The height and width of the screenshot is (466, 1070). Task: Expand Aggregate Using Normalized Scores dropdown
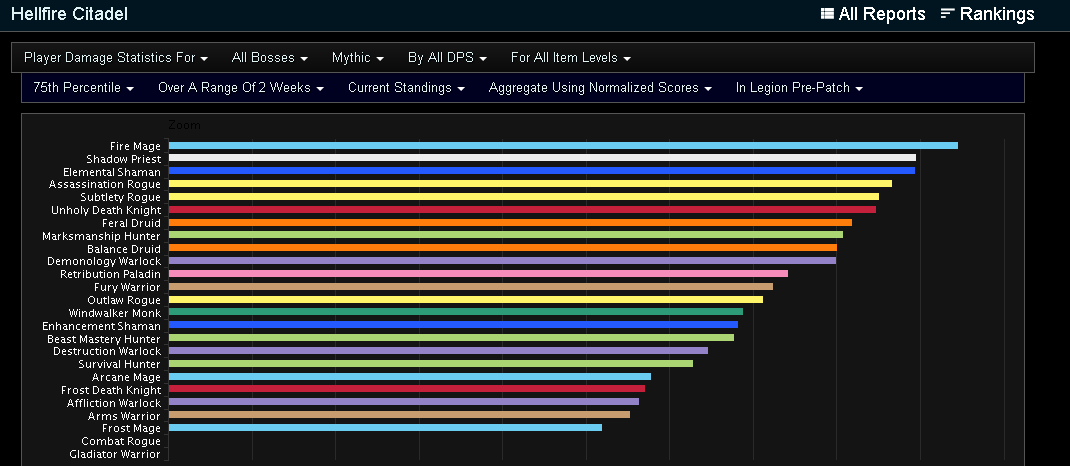pyautogui.click(x=601, y=88)
